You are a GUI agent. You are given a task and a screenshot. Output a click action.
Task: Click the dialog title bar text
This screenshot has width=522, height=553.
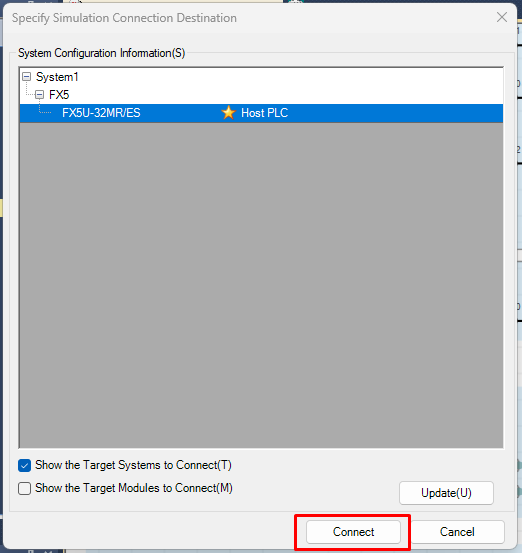[124, 18]
